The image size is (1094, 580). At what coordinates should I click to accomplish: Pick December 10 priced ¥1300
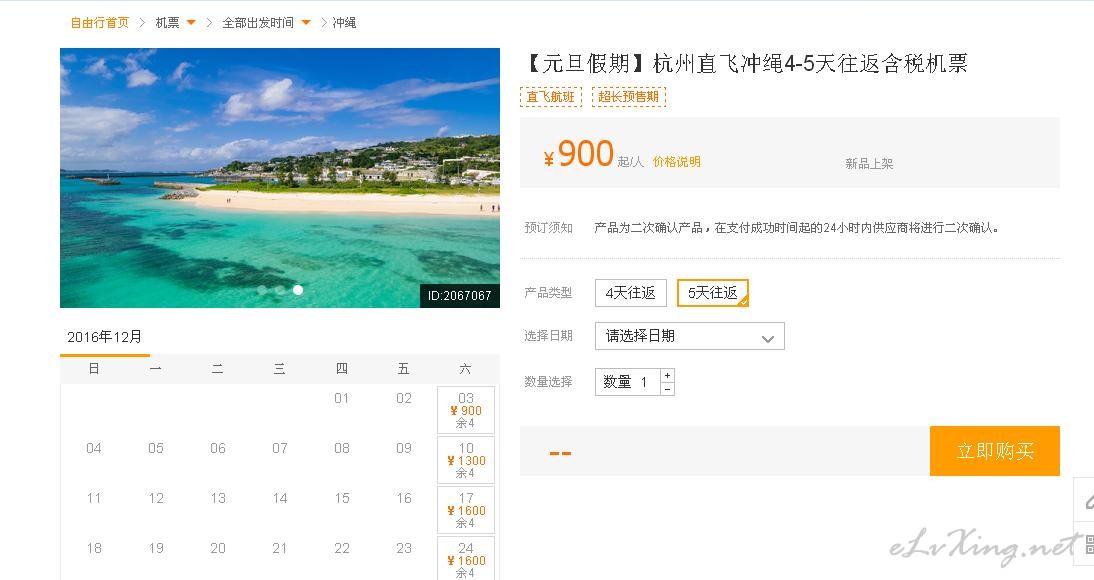(465, 460)
